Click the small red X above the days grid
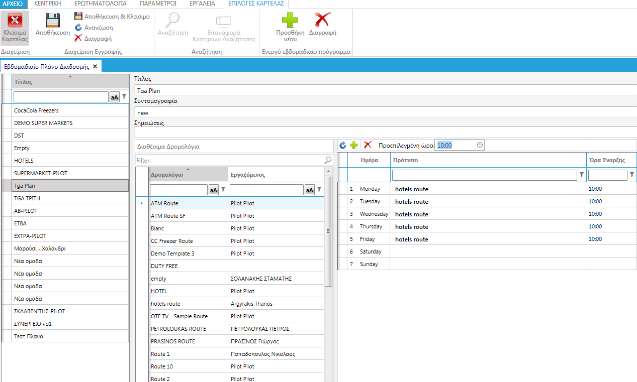This screenshot has width=637, height=382. pos(368,145)
